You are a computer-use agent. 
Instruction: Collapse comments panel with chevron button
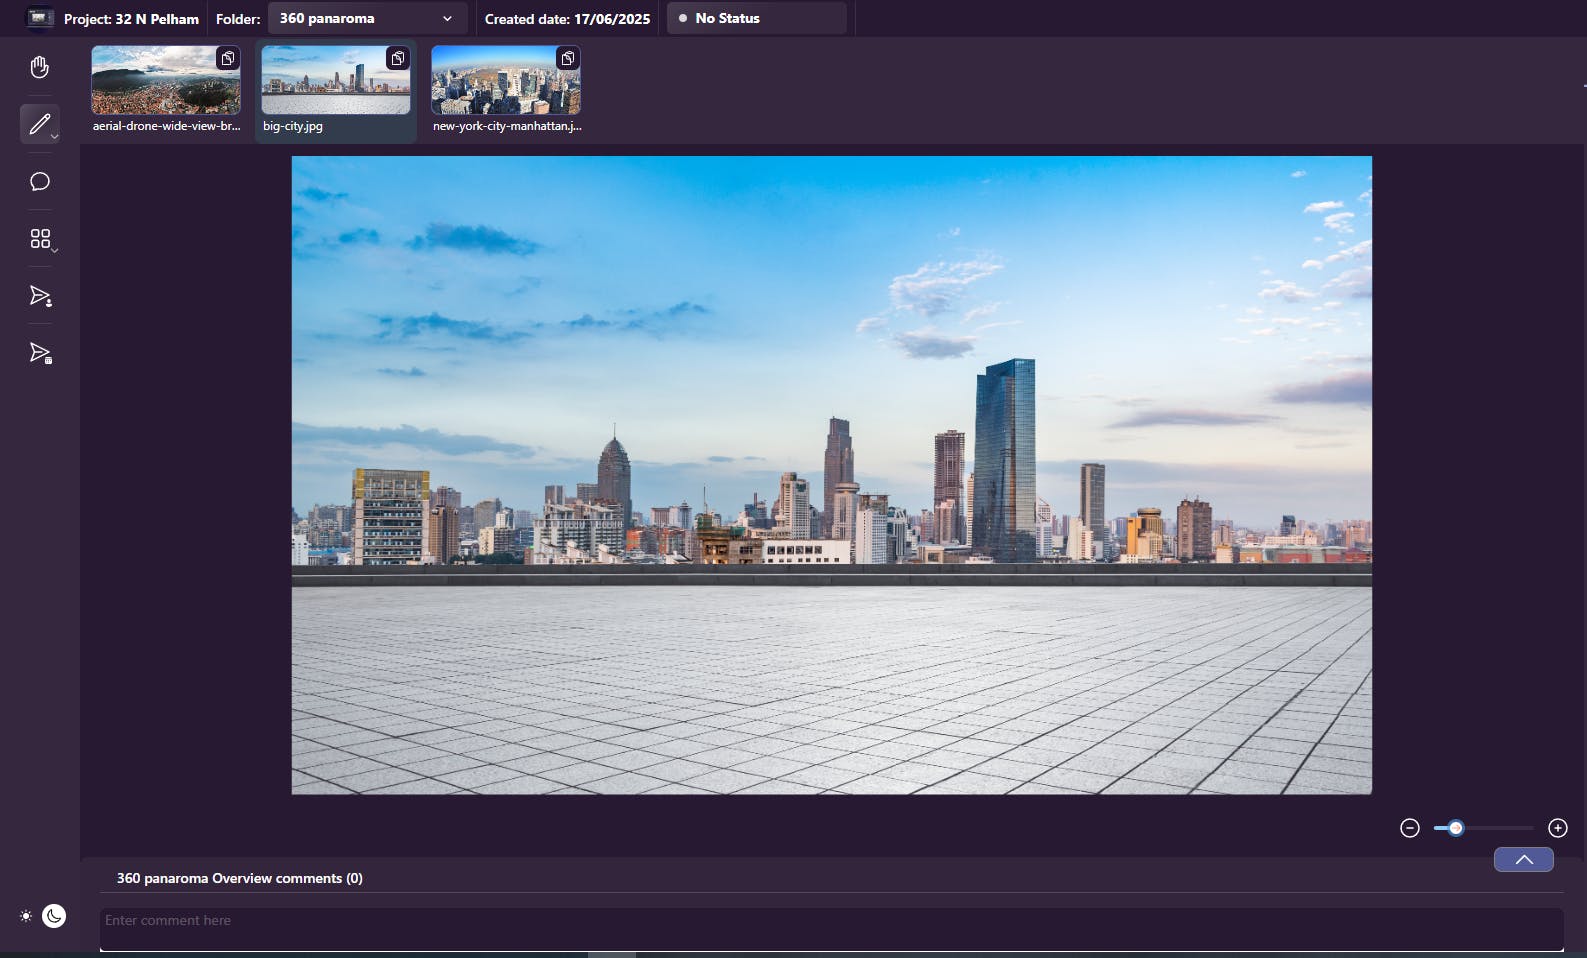1524,859
